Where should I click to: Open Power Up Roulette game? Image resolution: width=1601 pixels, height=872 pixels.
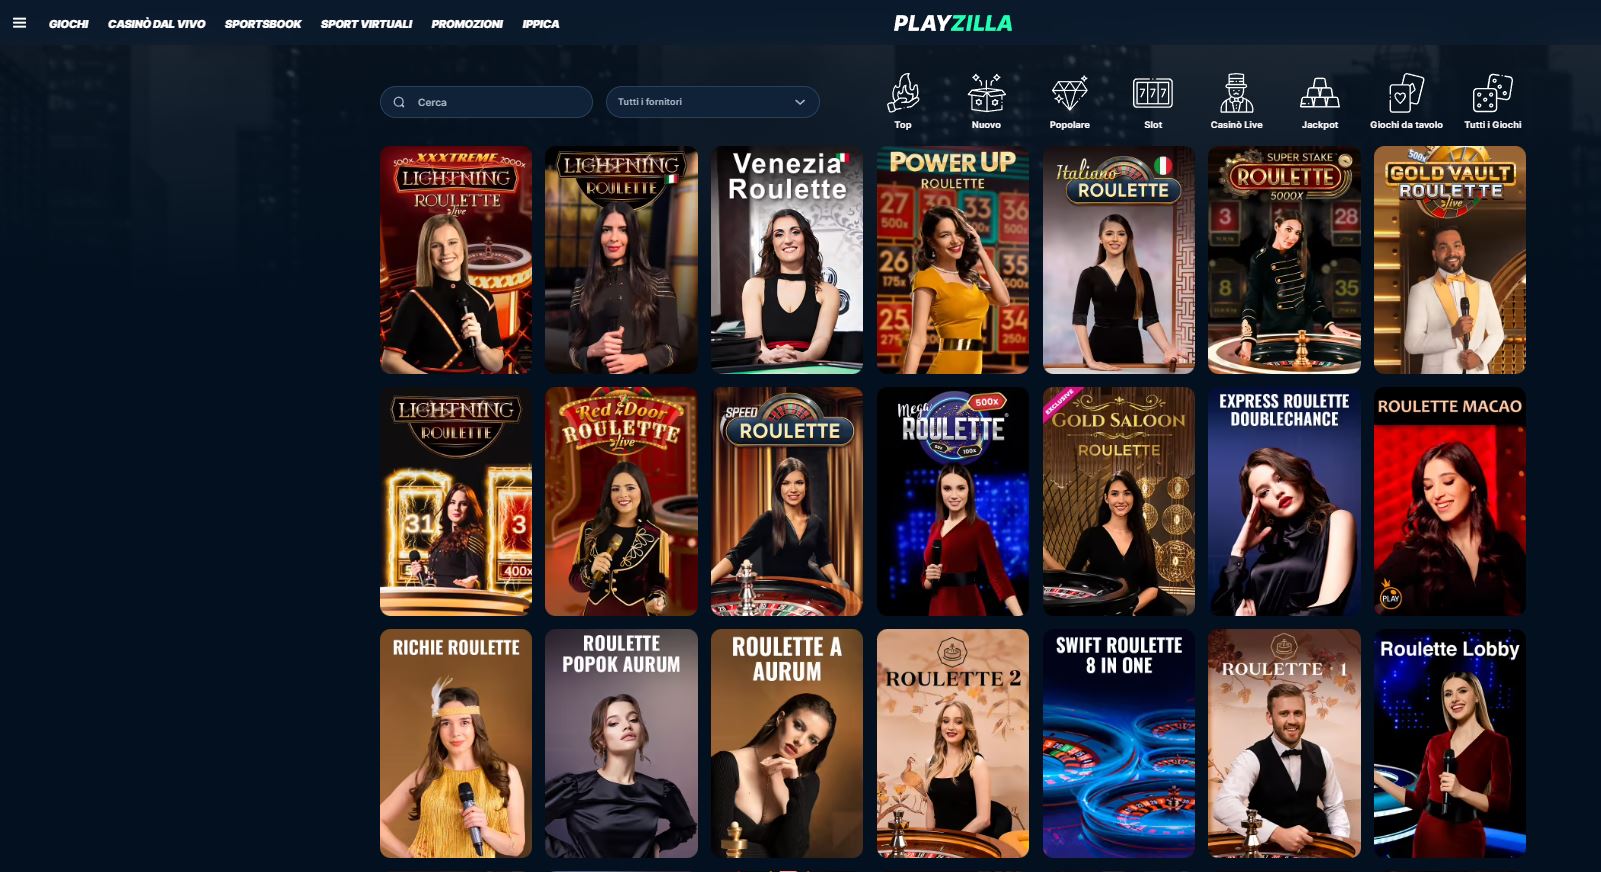click(953, 260)
